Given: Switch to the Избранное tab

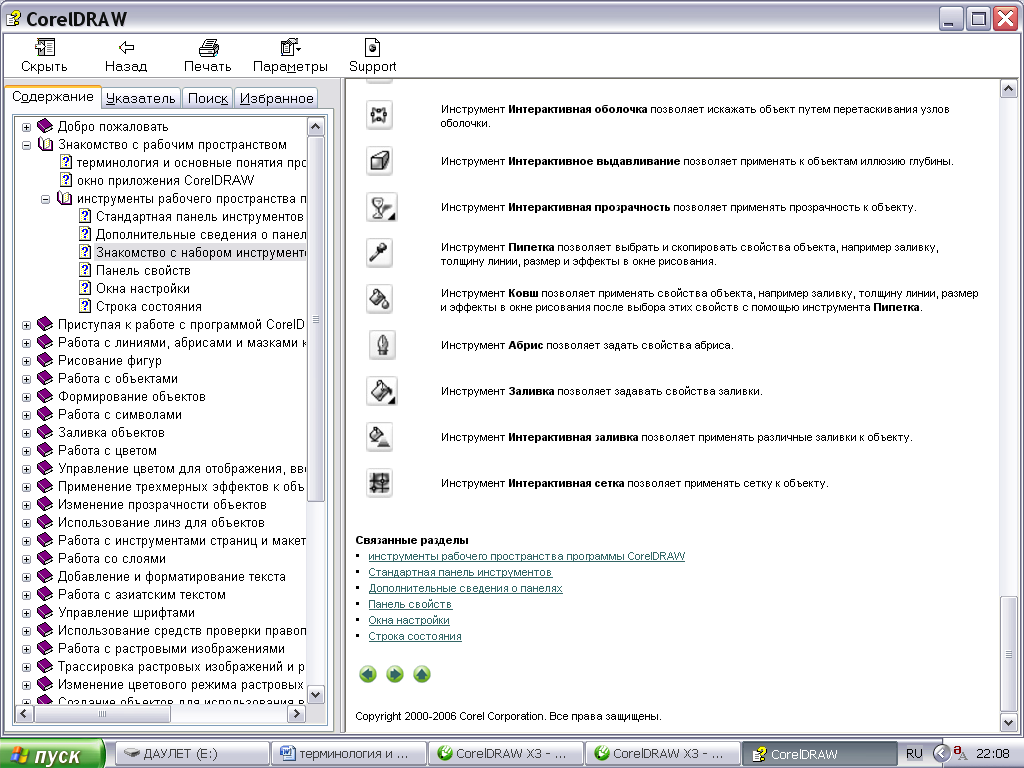Looking at the screenshot, I should pos(276,98).
